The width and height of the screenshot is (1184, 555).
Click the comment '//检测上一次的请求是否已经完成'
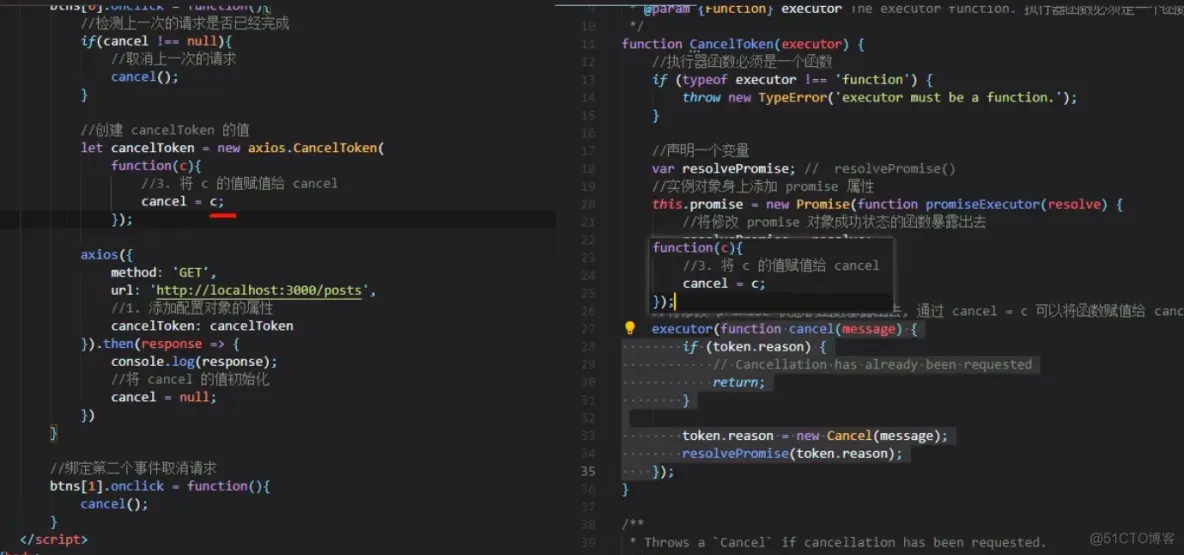185,23
